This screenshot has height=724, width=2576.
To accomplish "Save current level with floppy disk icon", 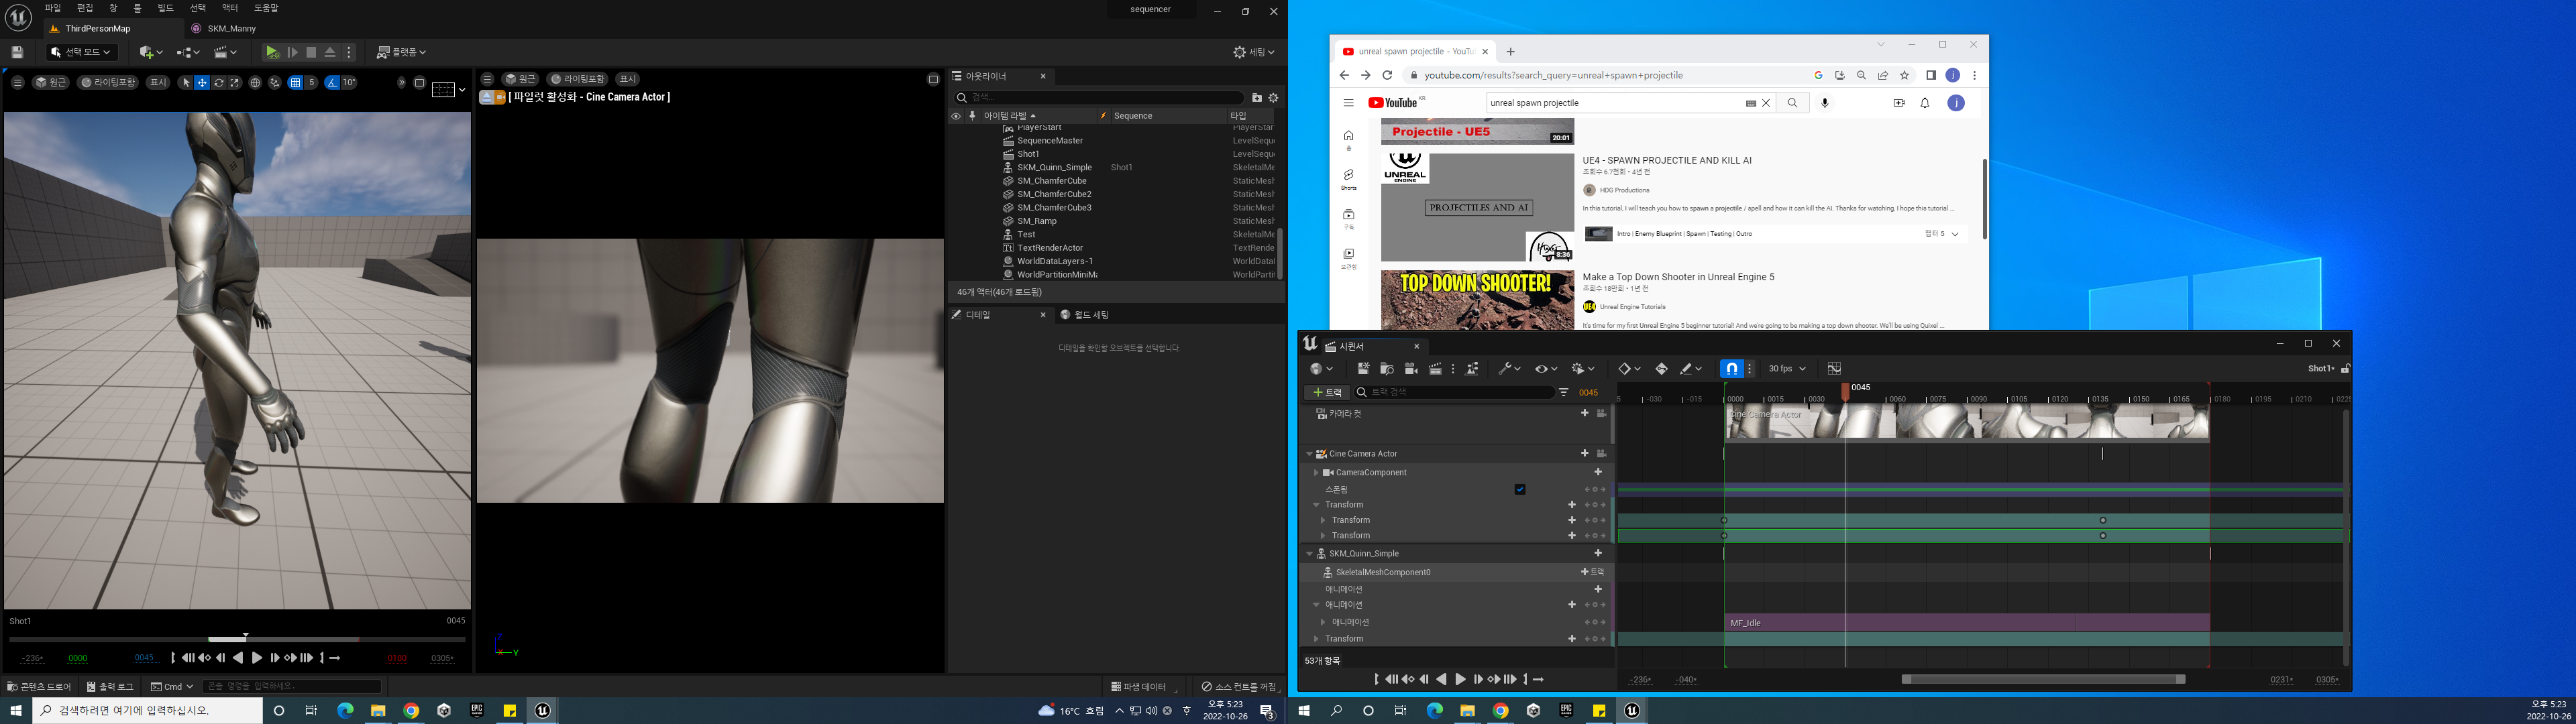I will 17,52.
